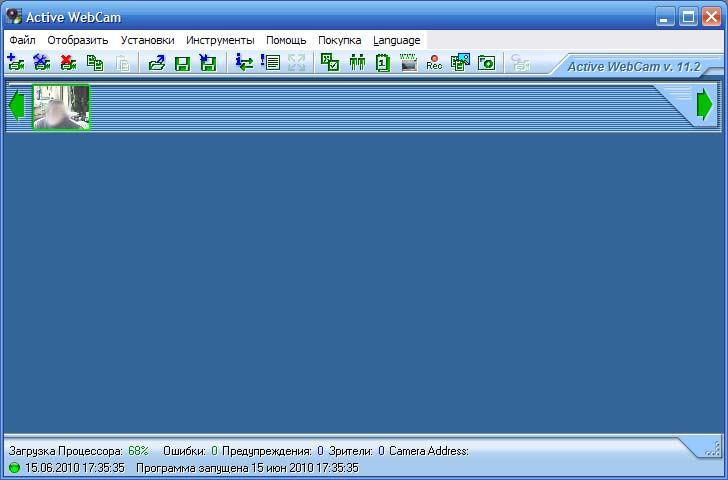Click the WWW web page icon
Image resolution: width=728 pixels, height=480 pixels.
click(x=409, y=62)
